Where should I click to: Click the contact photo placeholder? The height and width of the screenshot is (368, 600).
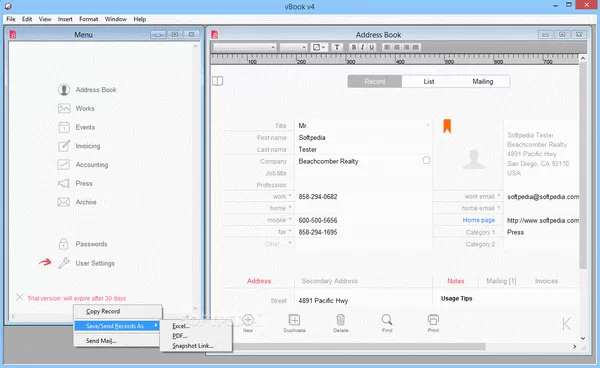coord(473,159)
